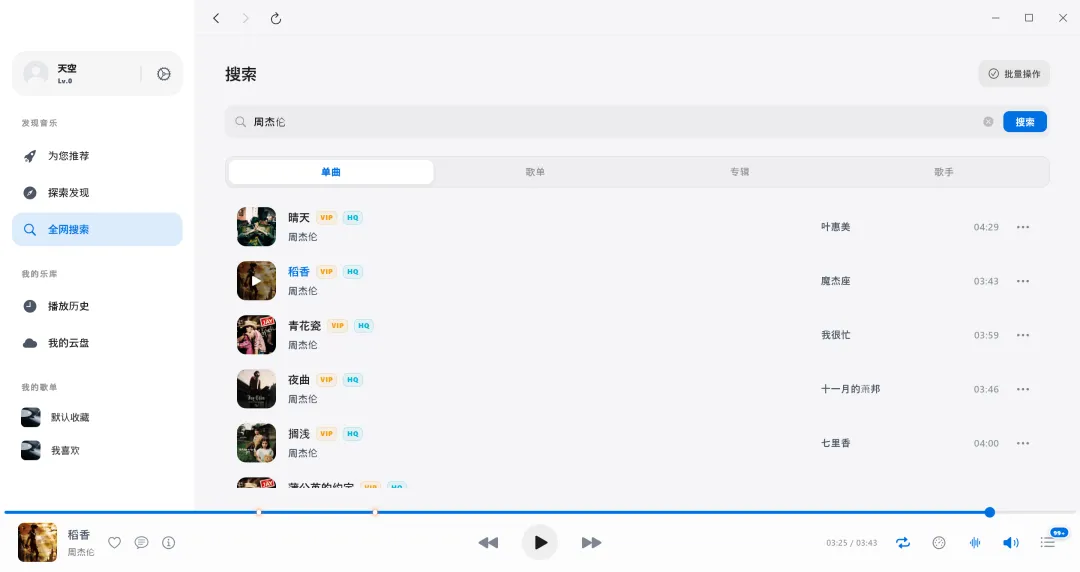This screenshot has height=572, width=1080.
Task: Mute using the volume speaker icon
Action: [x=1010, y=543]
